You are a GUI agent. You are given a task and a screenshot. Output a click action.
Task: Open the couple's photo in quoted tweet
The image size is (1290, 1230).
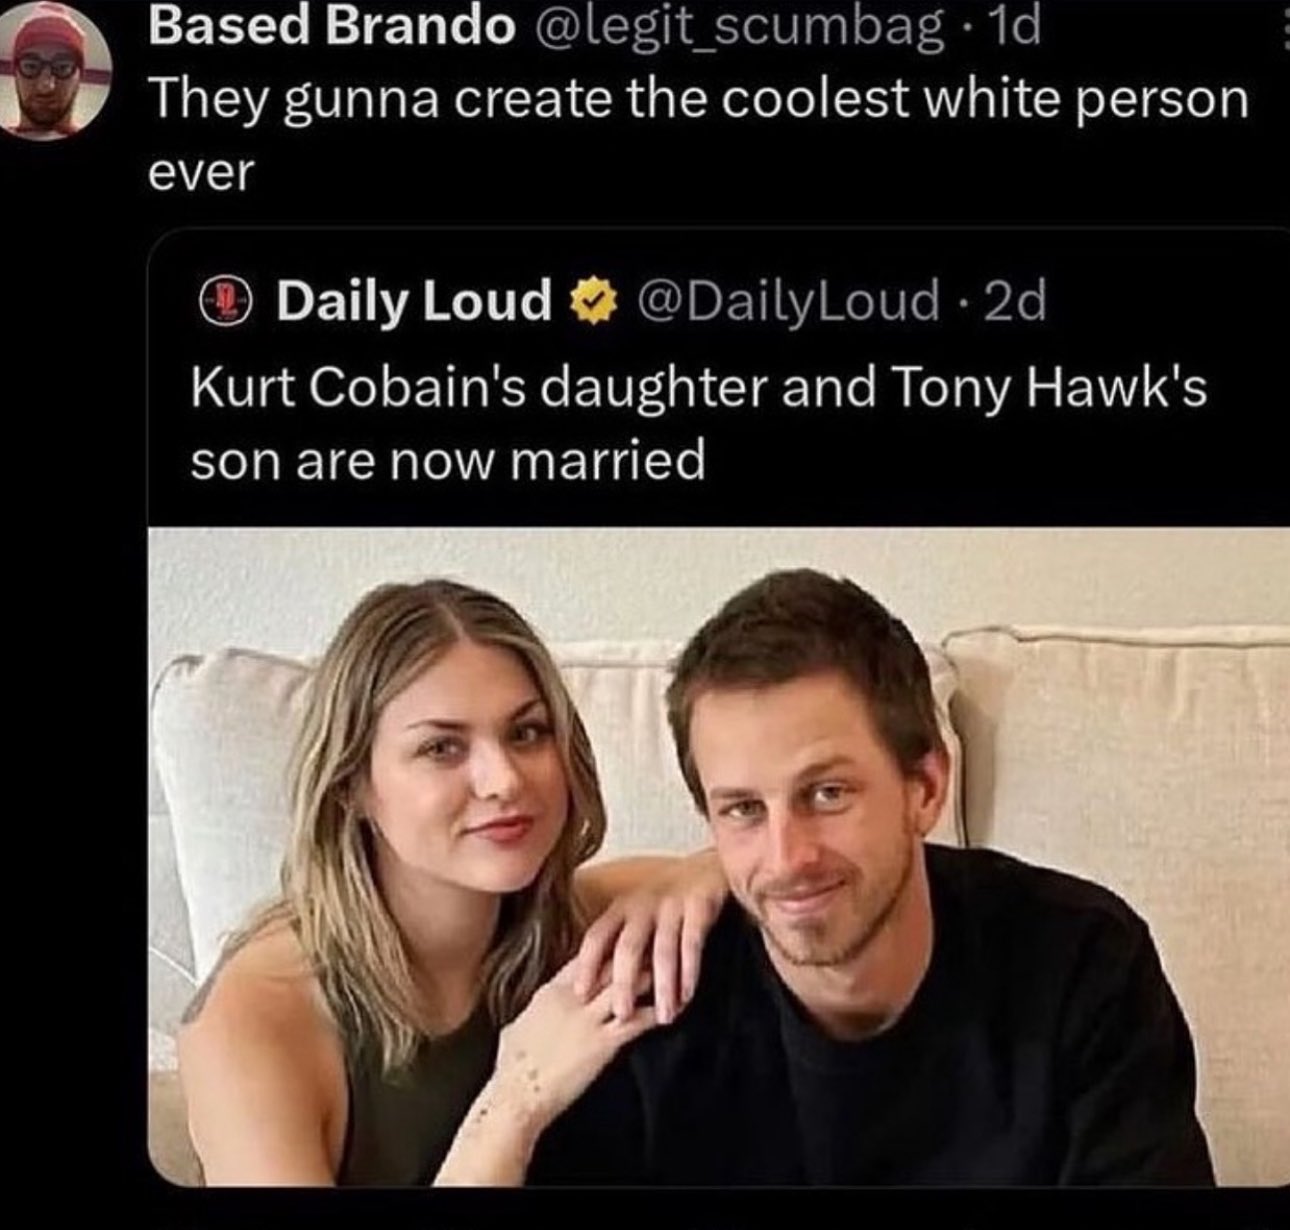pos(719,856)
